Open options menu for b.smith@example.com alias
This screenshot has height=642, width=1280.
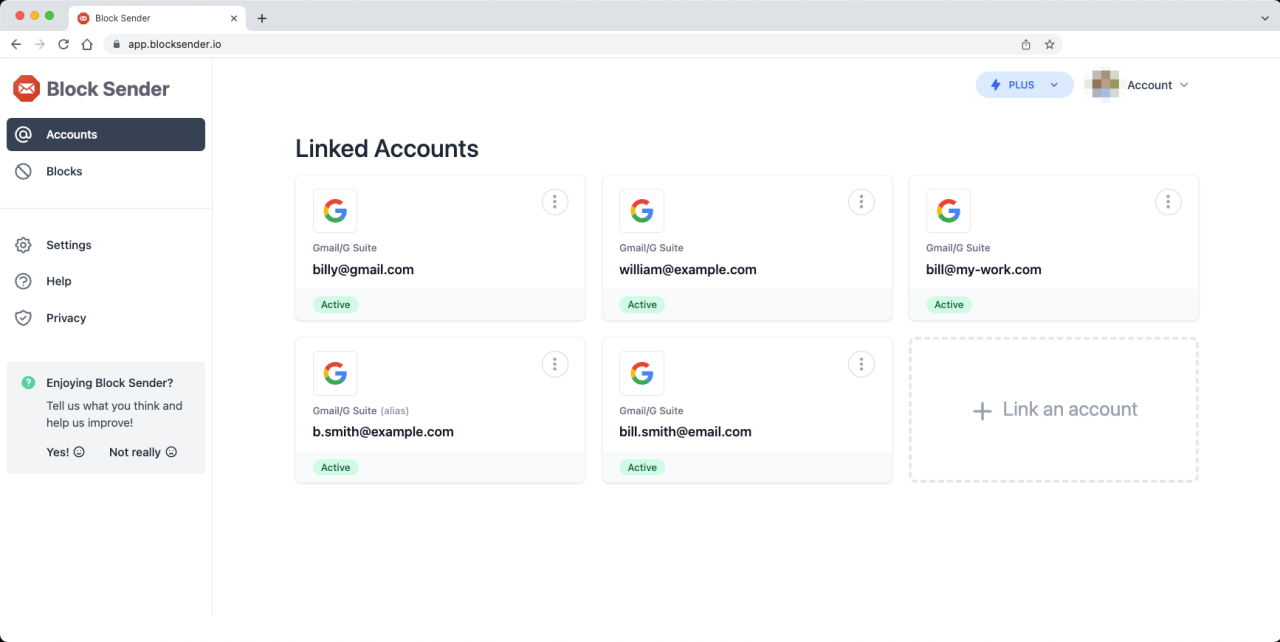[x=554, y=364]
